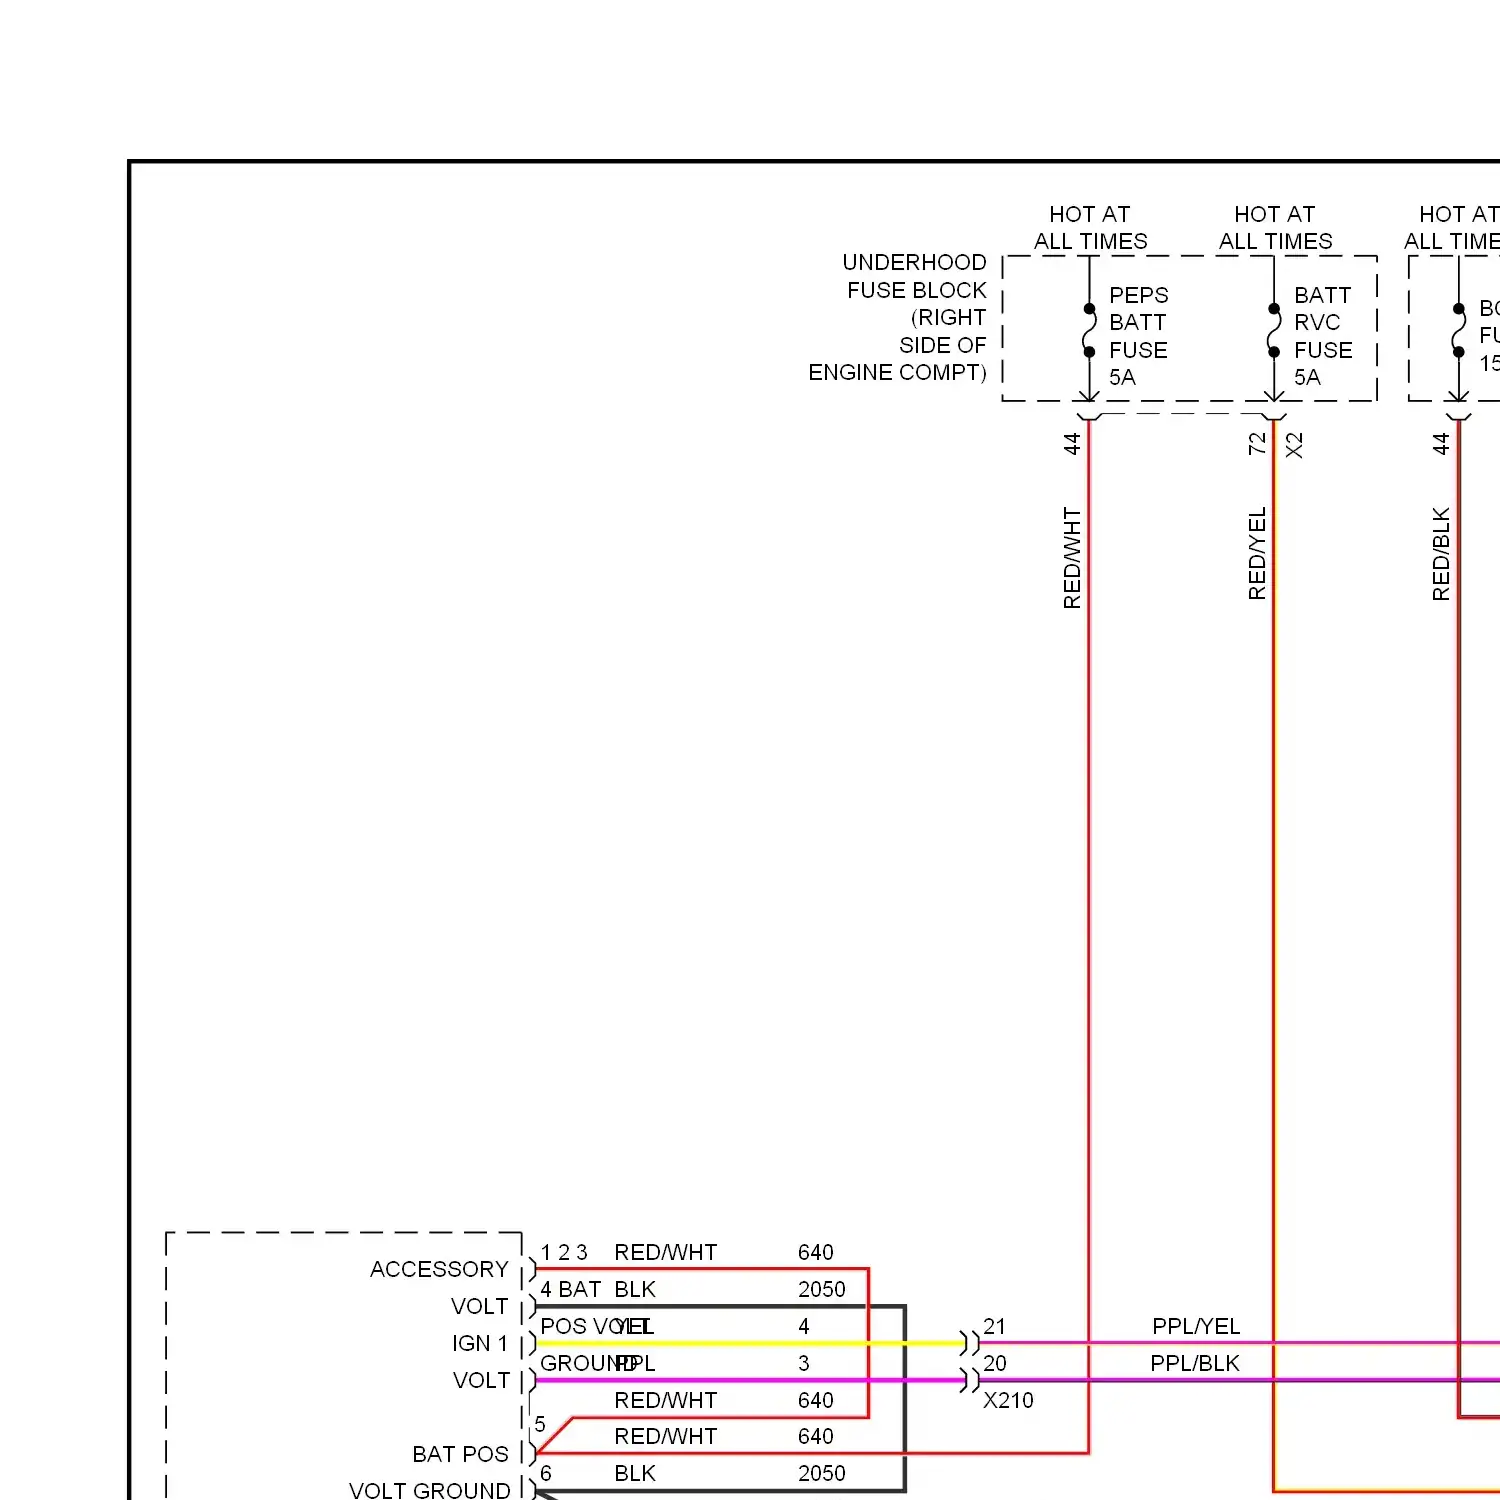Click the pin 6 label
This screenshot has width=1500, height=1500.
(x=546, y=1473)
